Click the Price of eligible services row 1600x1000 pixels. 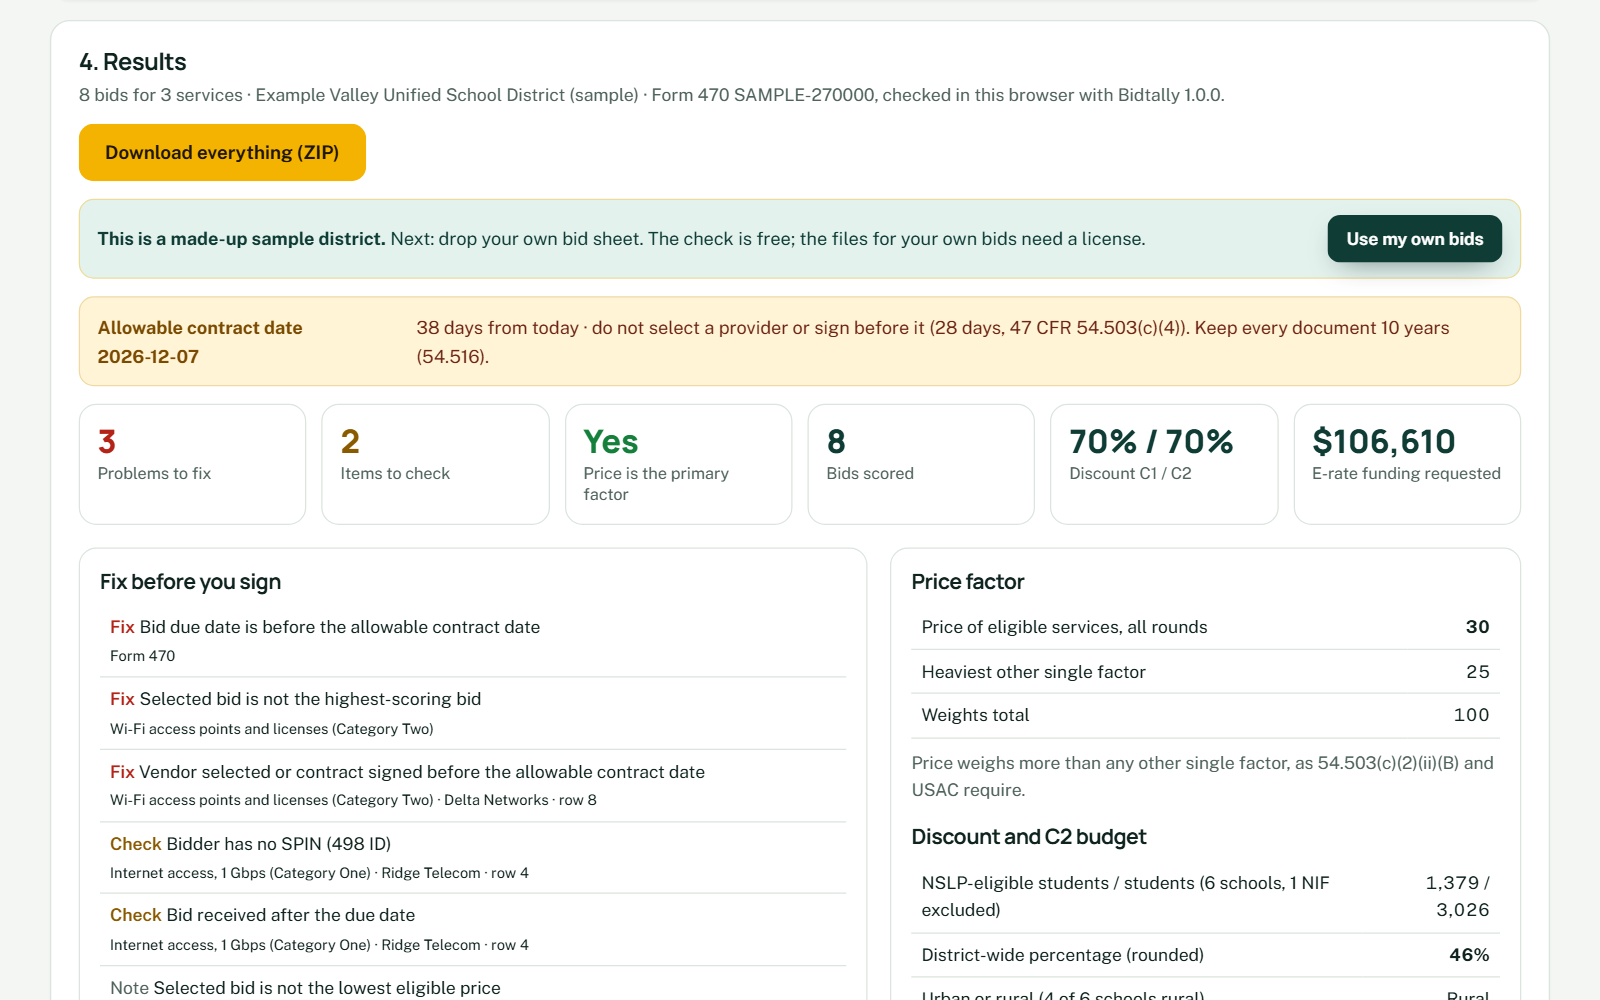[1205, 627]
